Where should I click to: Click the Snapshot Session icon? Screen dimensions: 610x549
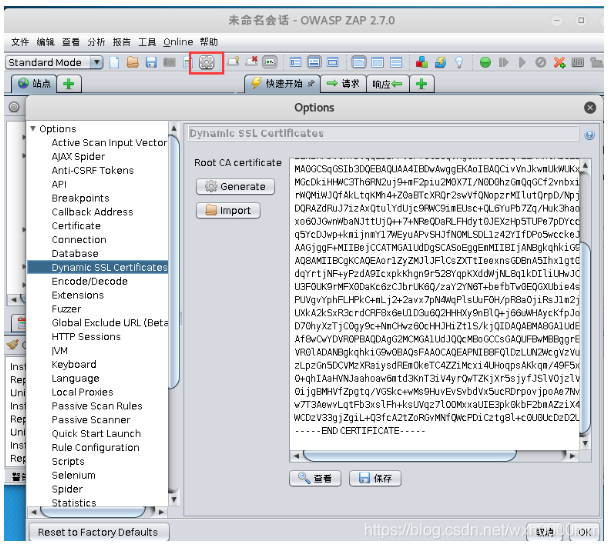click(169, 62)
